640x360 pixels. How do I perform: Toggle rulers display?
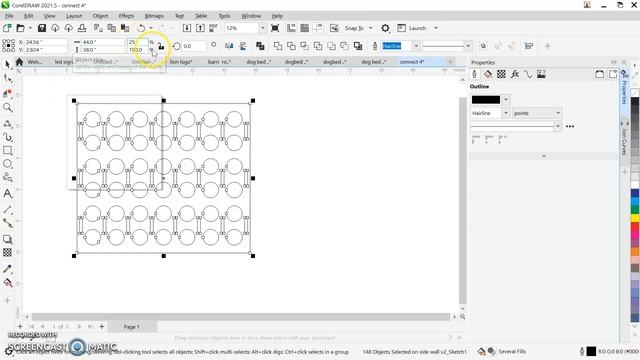coord(291,28)
